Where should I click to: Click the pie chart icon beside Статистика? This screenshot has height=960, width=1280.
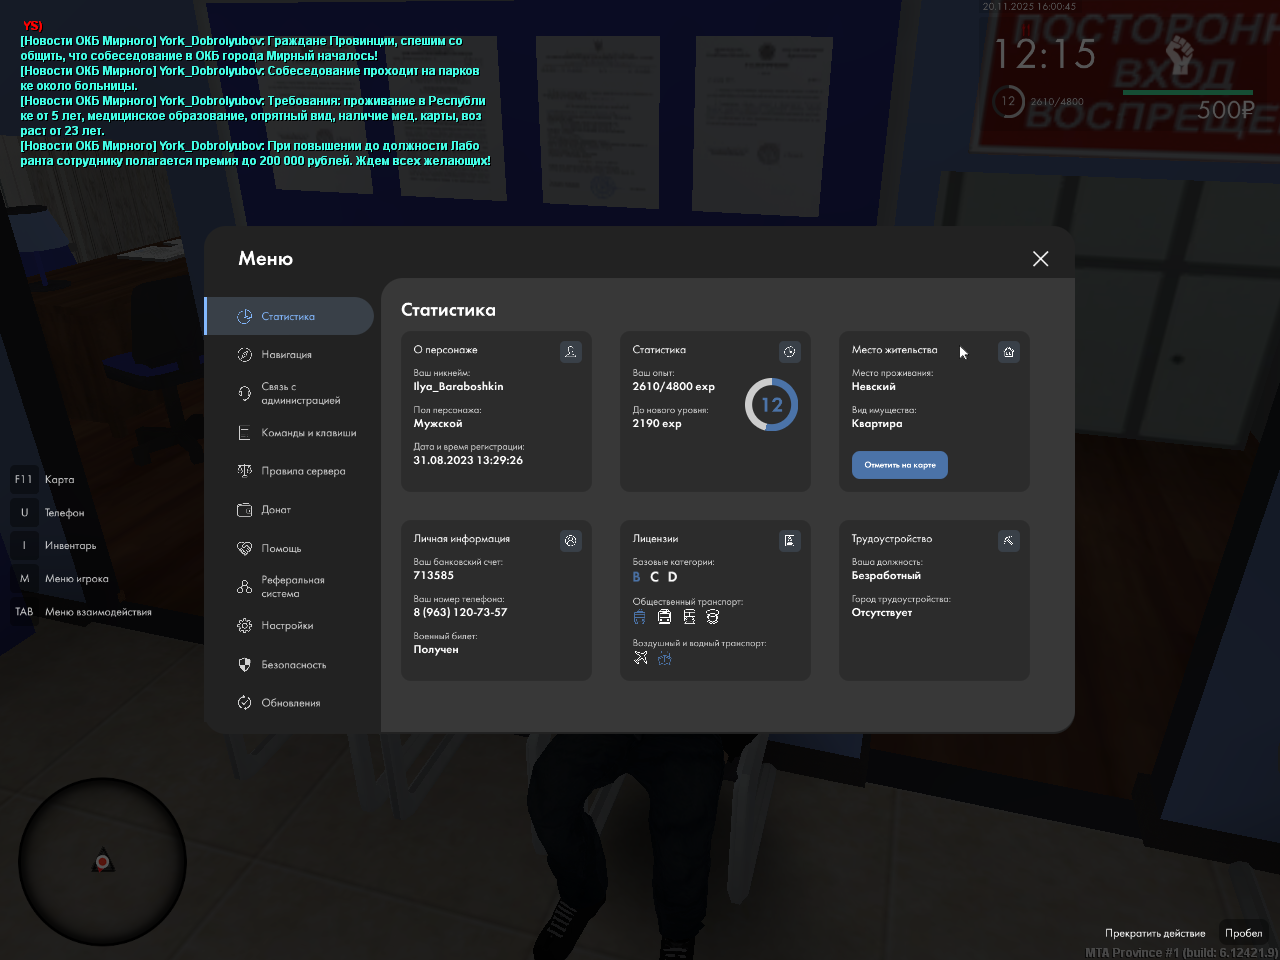point(244,316)
